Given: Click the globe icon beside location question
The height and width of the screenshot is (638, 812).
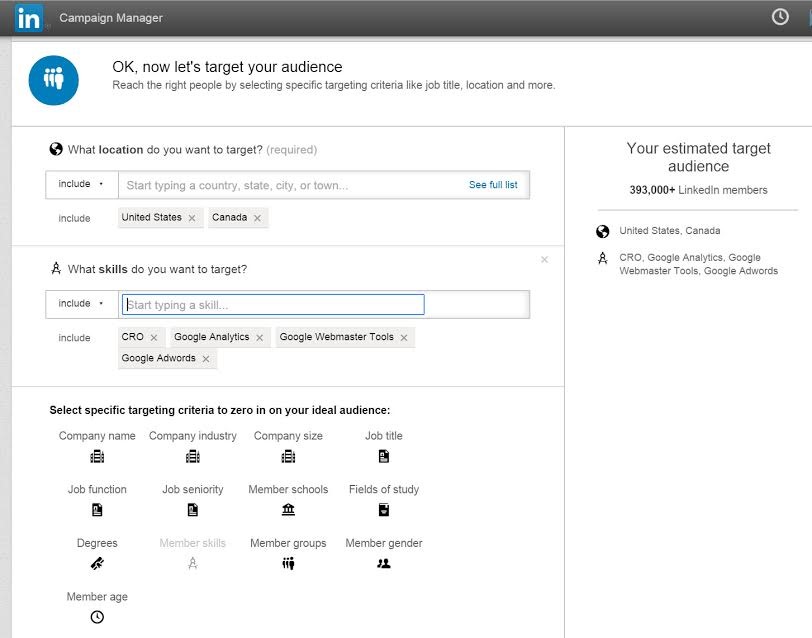Looking at the screenshot, I should [x=56, y=149].
